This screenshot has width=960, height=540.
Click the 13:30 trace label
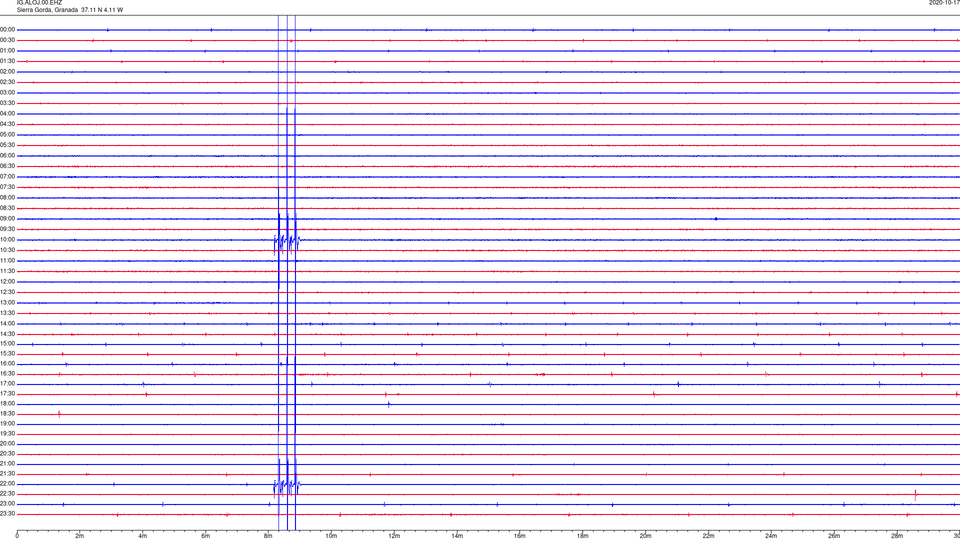7,313
